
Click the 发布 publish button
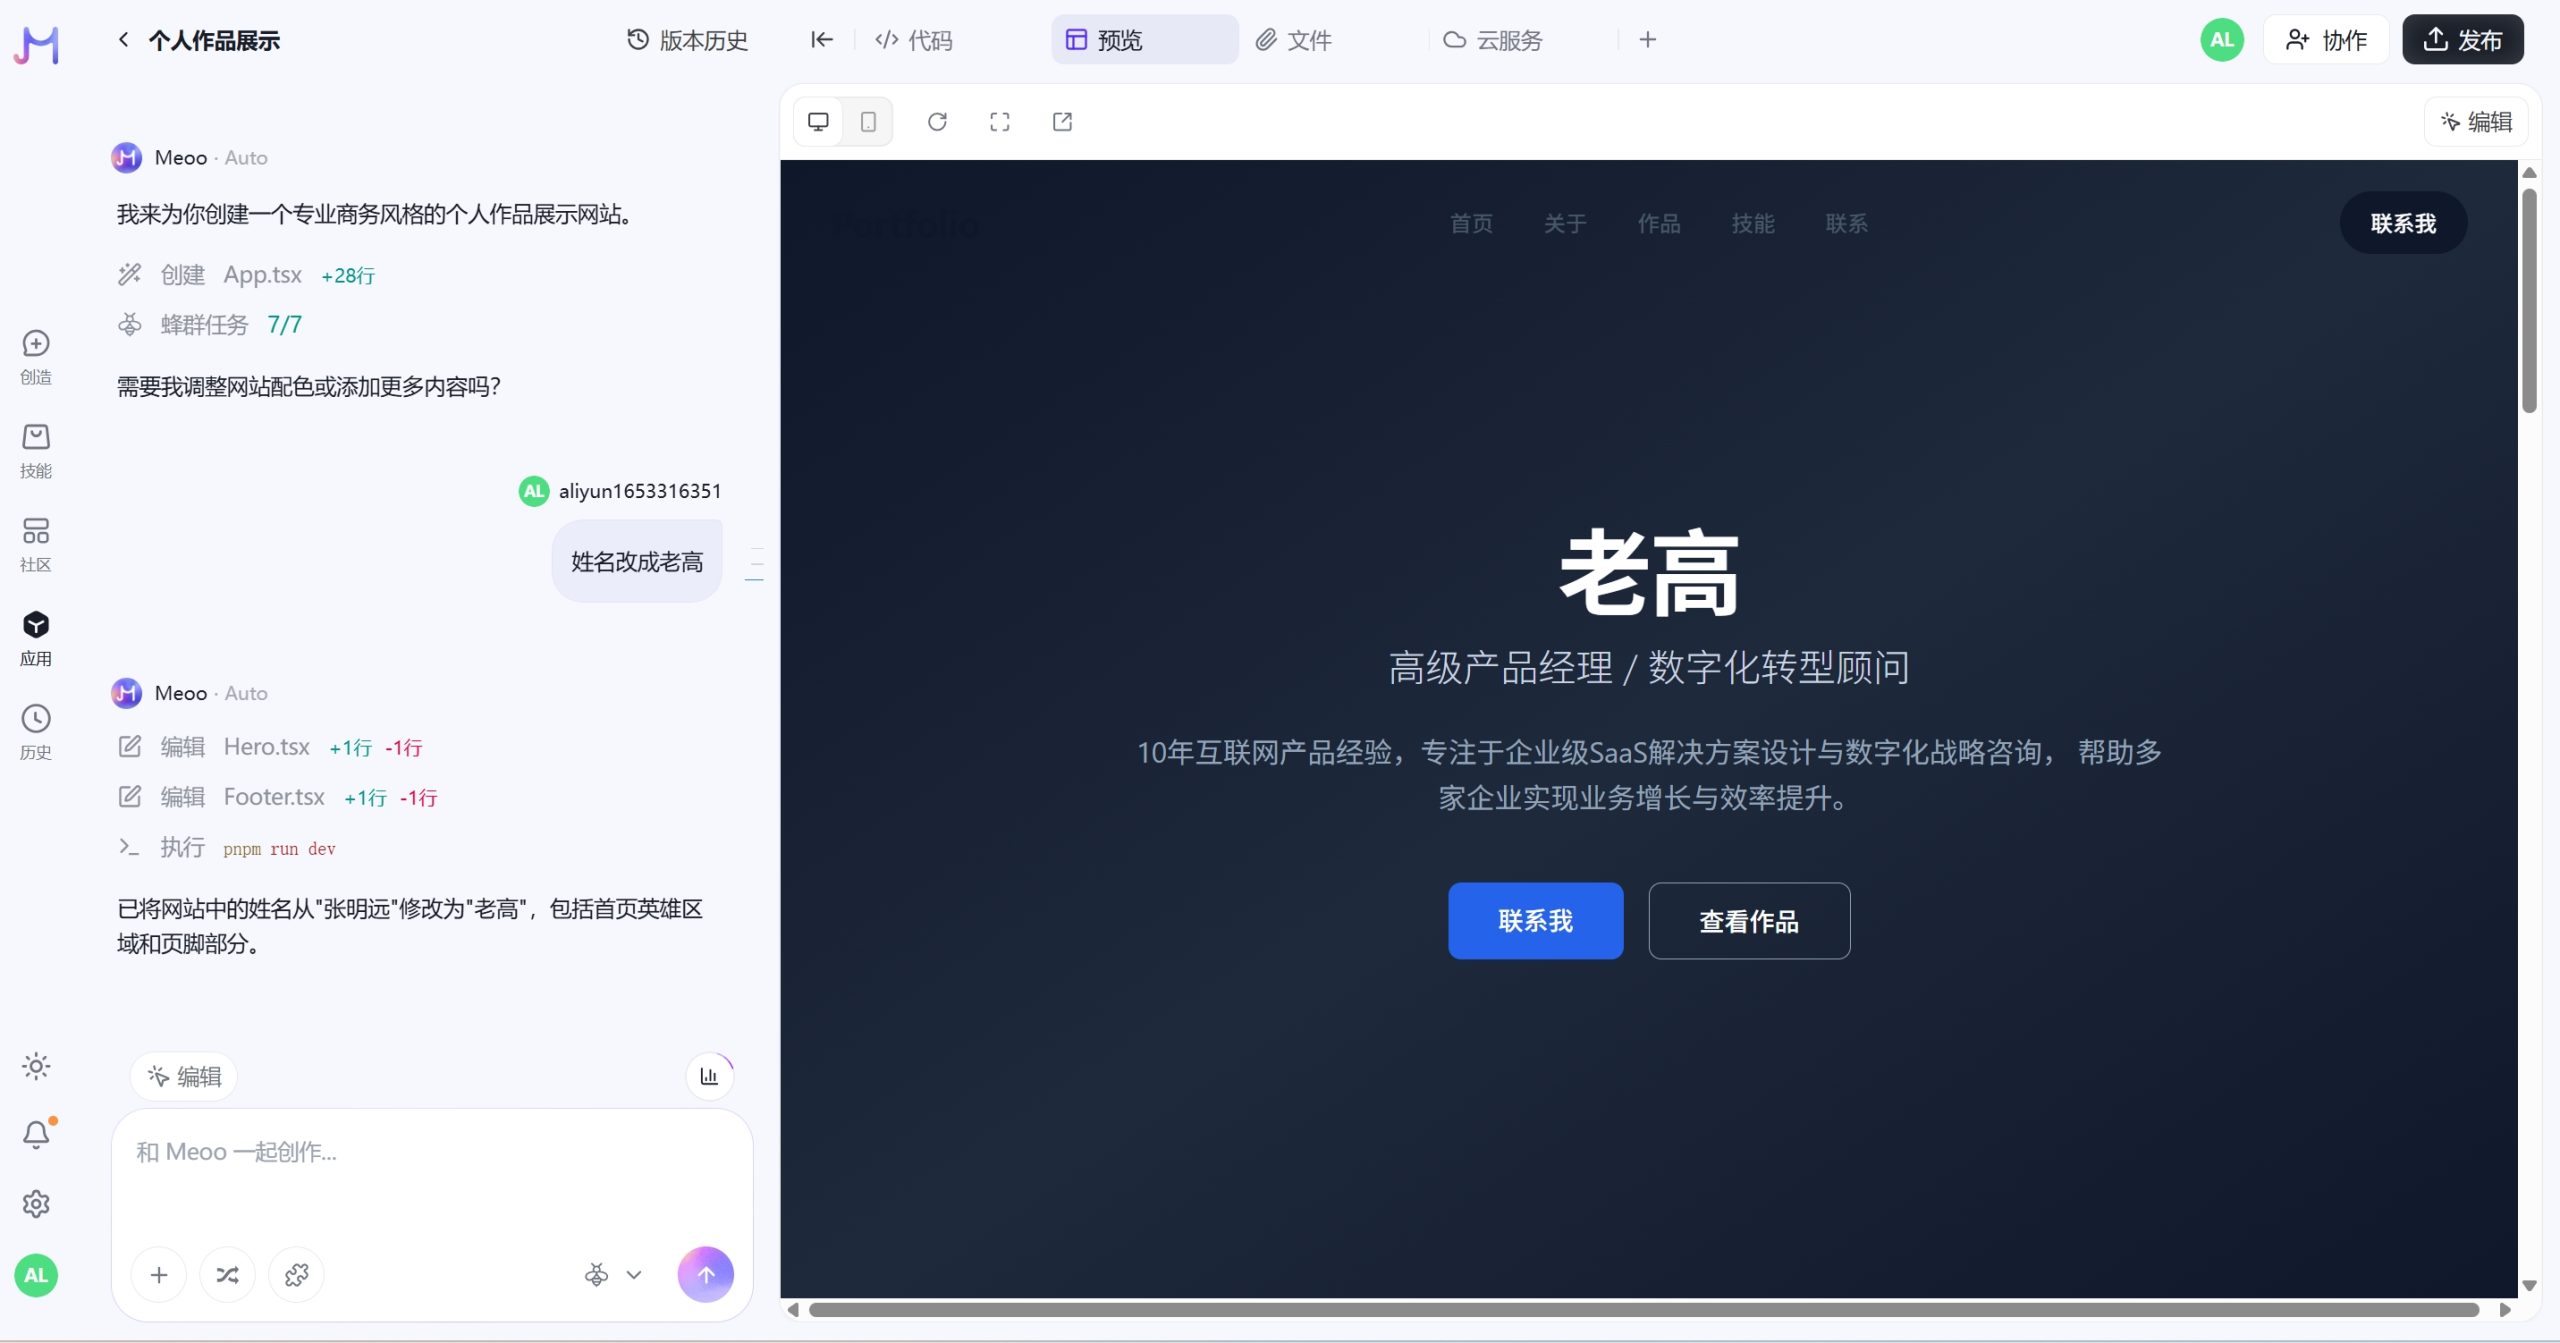coord(2463,39)
